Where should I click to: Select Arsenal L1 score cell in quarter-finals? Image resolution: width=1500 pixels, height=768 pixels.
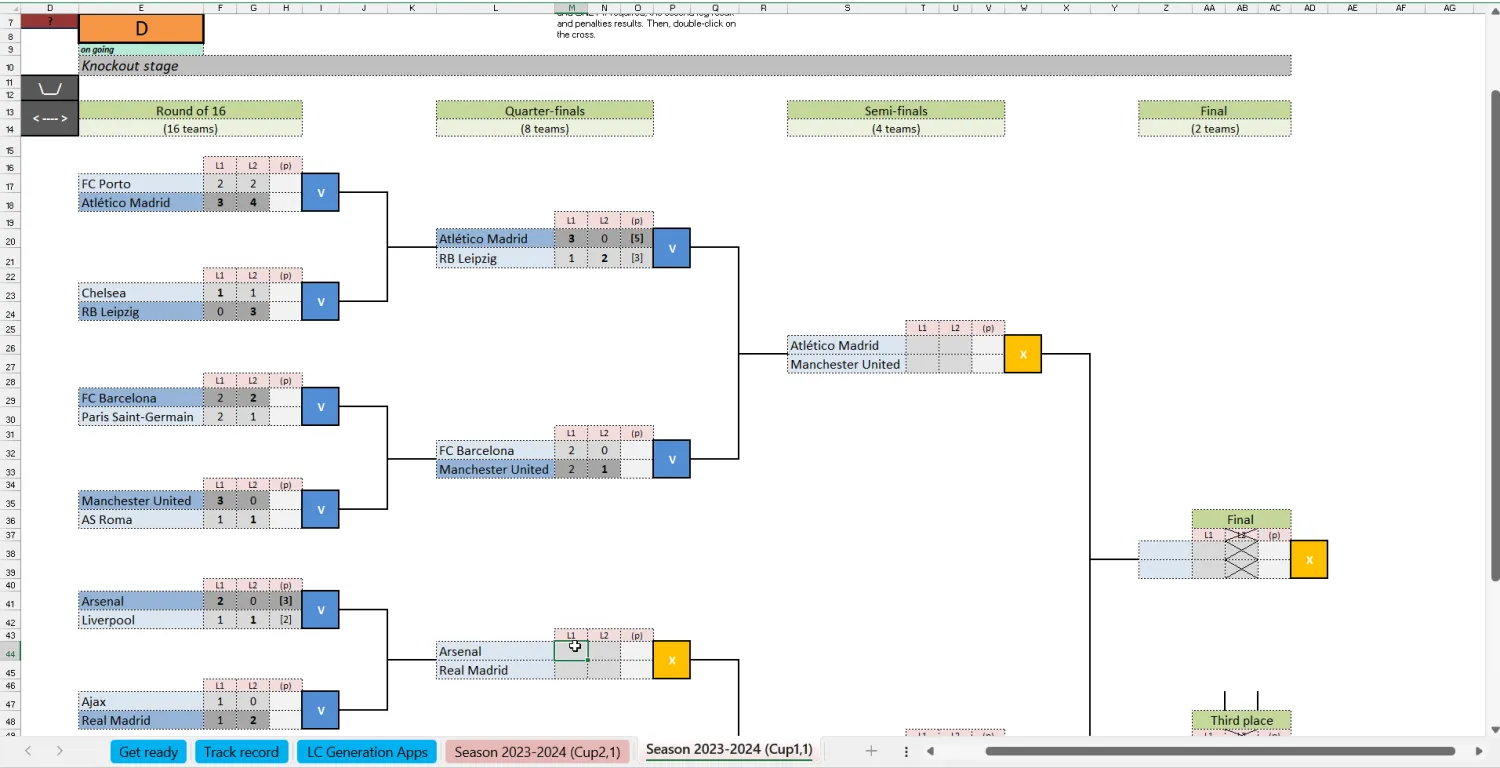click(x=571, y=651)
